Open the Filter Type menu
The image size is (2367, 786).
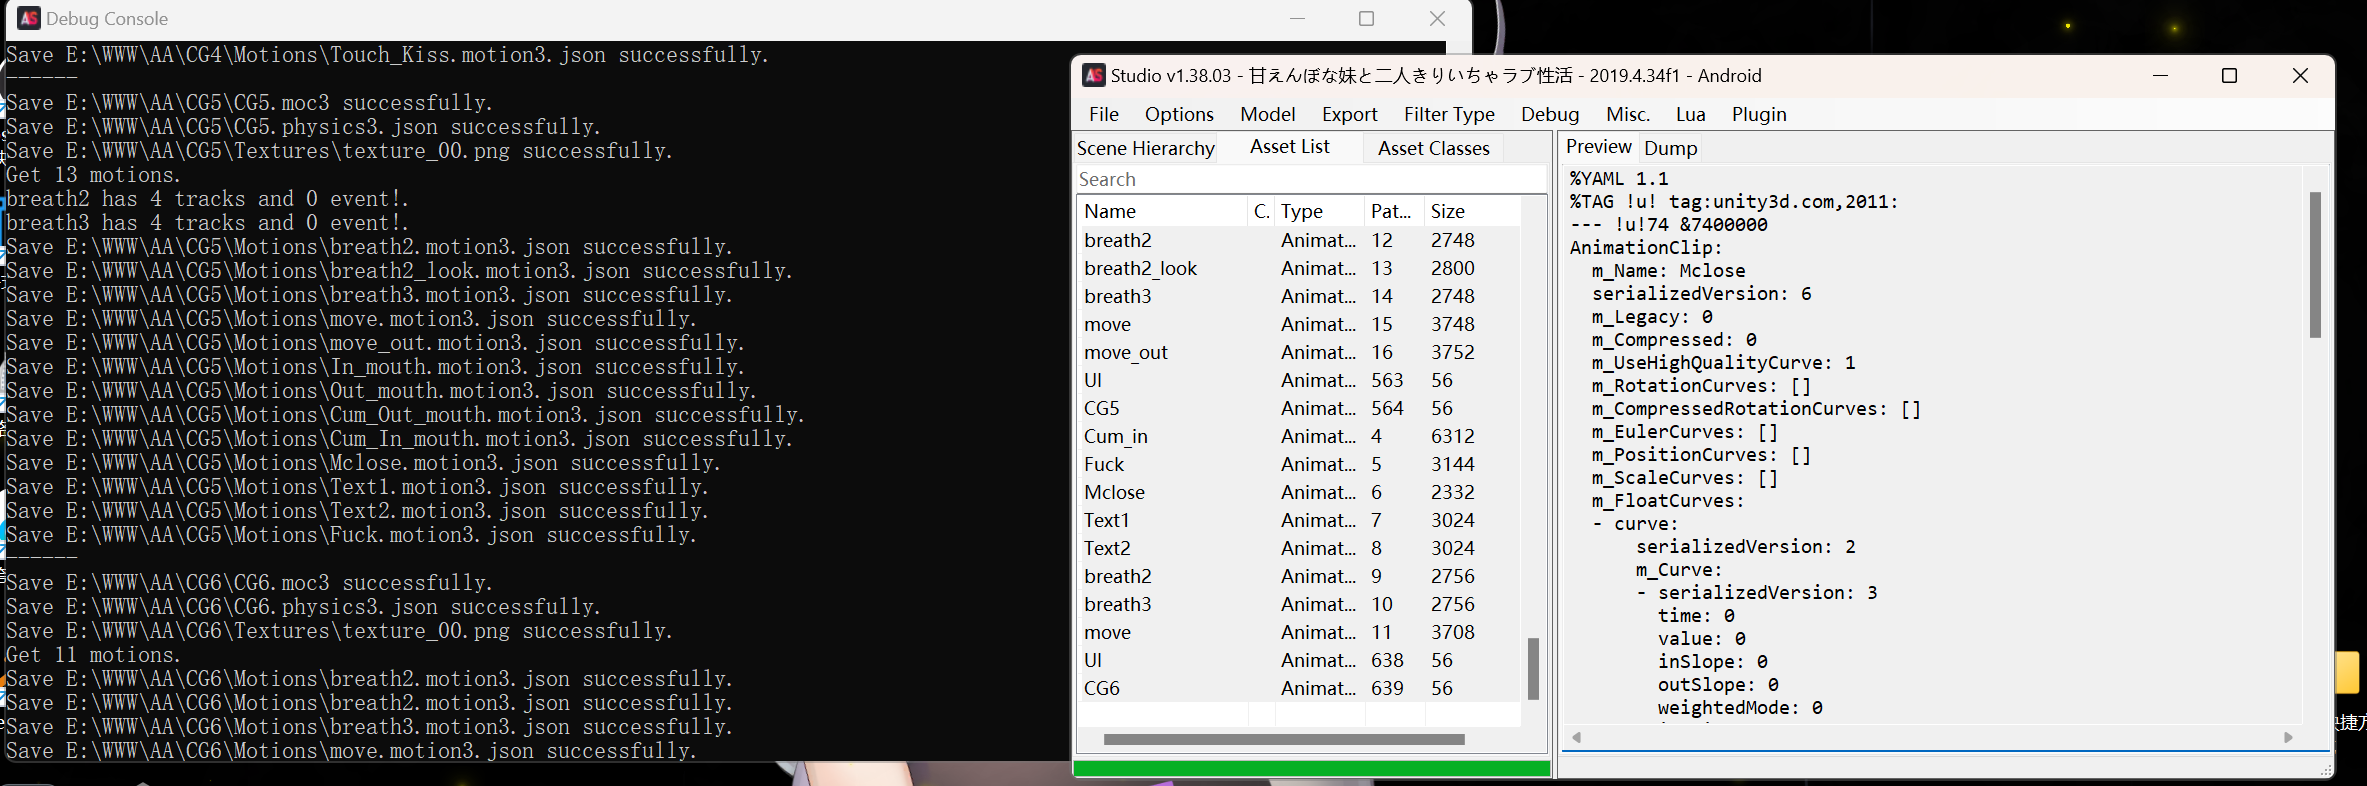[x=1449, y=114]
